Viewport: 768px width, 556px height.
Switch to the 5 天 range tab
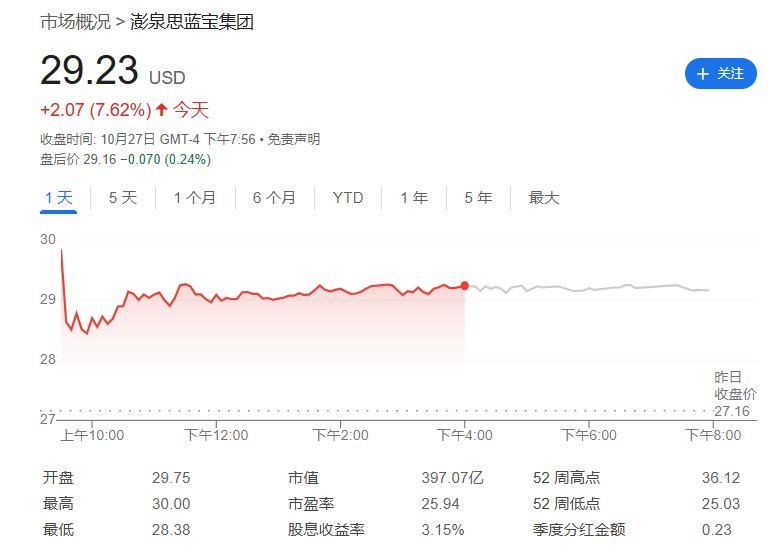coord(123,198)
